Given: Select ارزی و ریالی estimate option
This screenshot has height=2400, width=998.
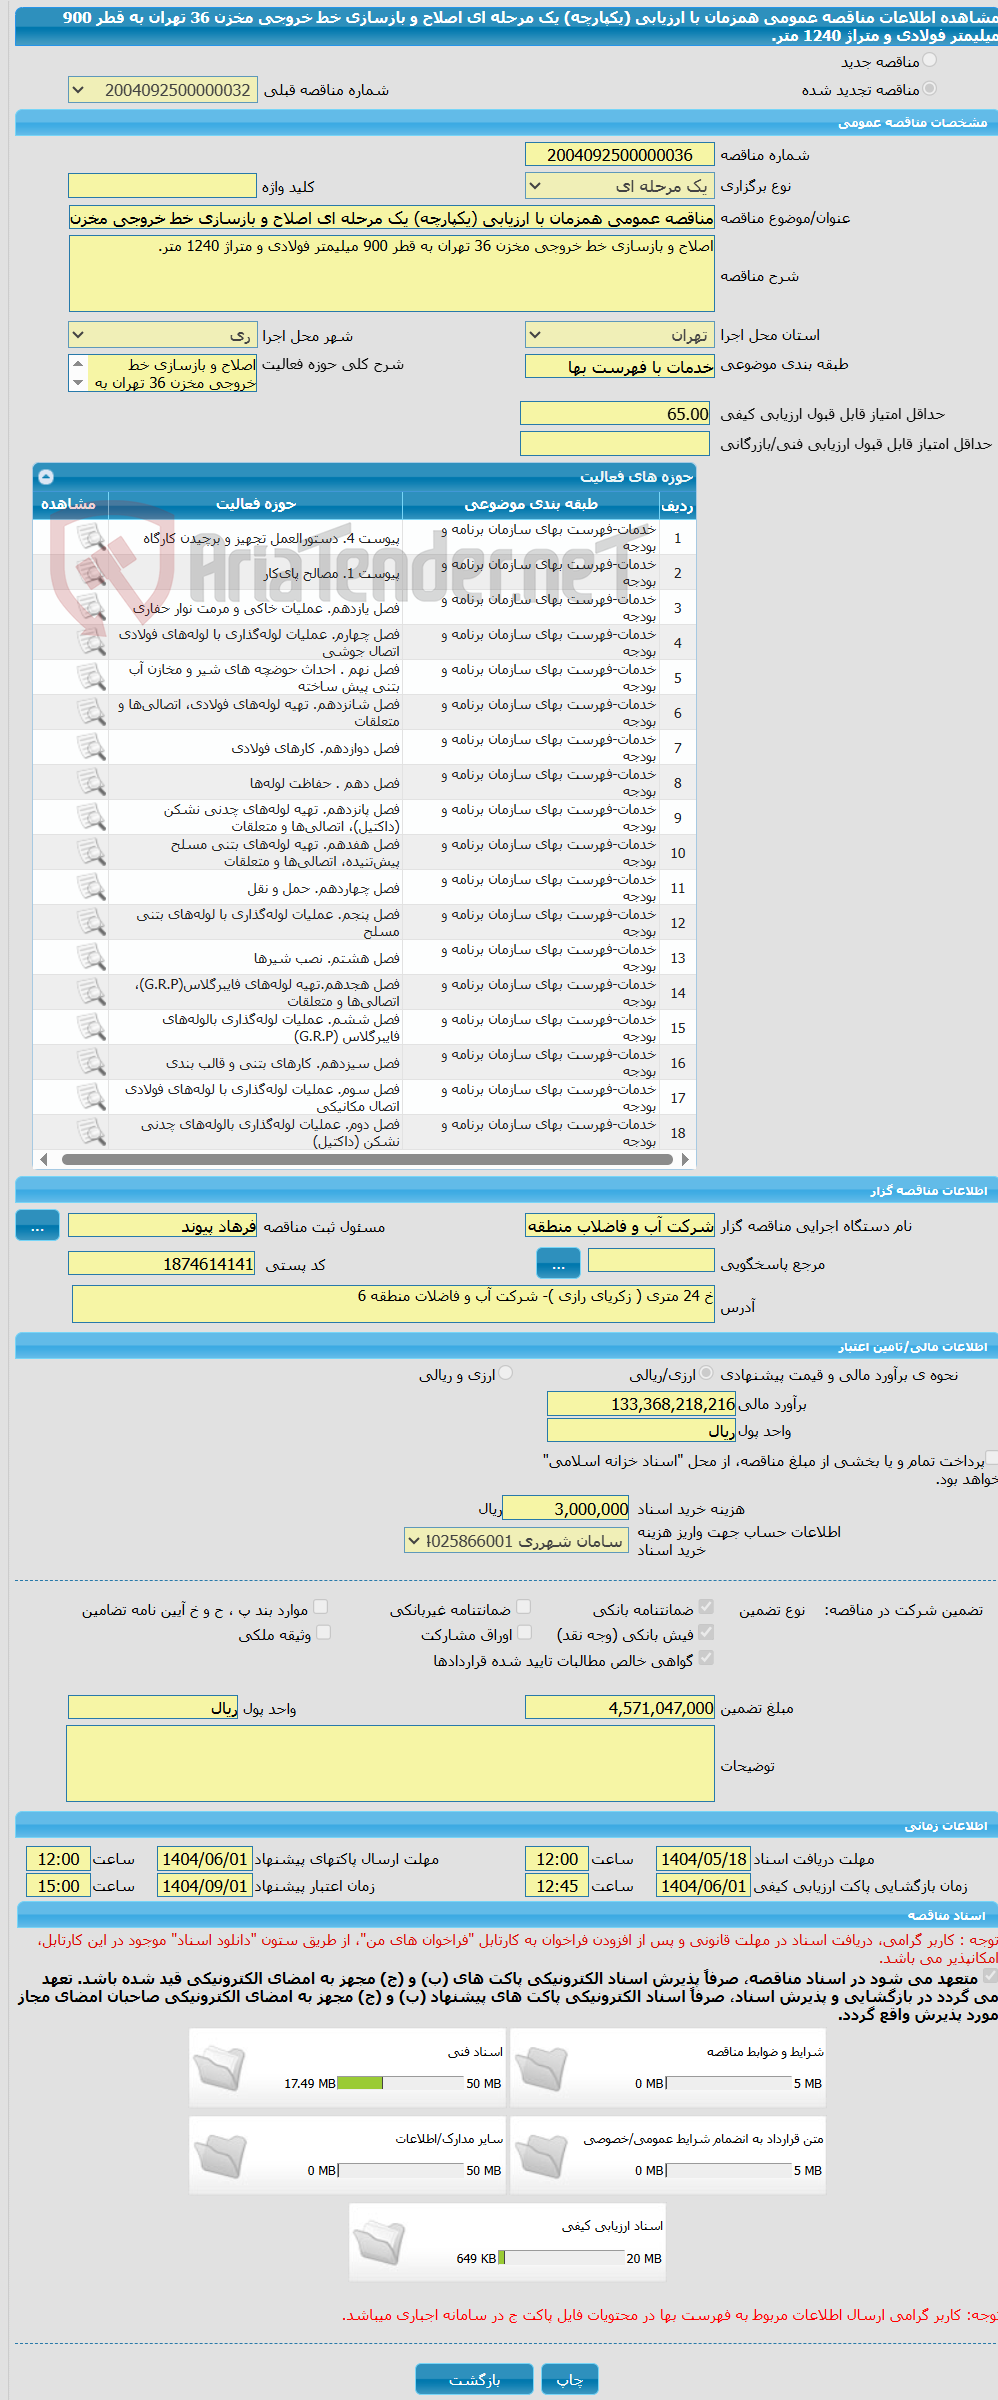Looking at the screenshot, I should click(506, 1374).
